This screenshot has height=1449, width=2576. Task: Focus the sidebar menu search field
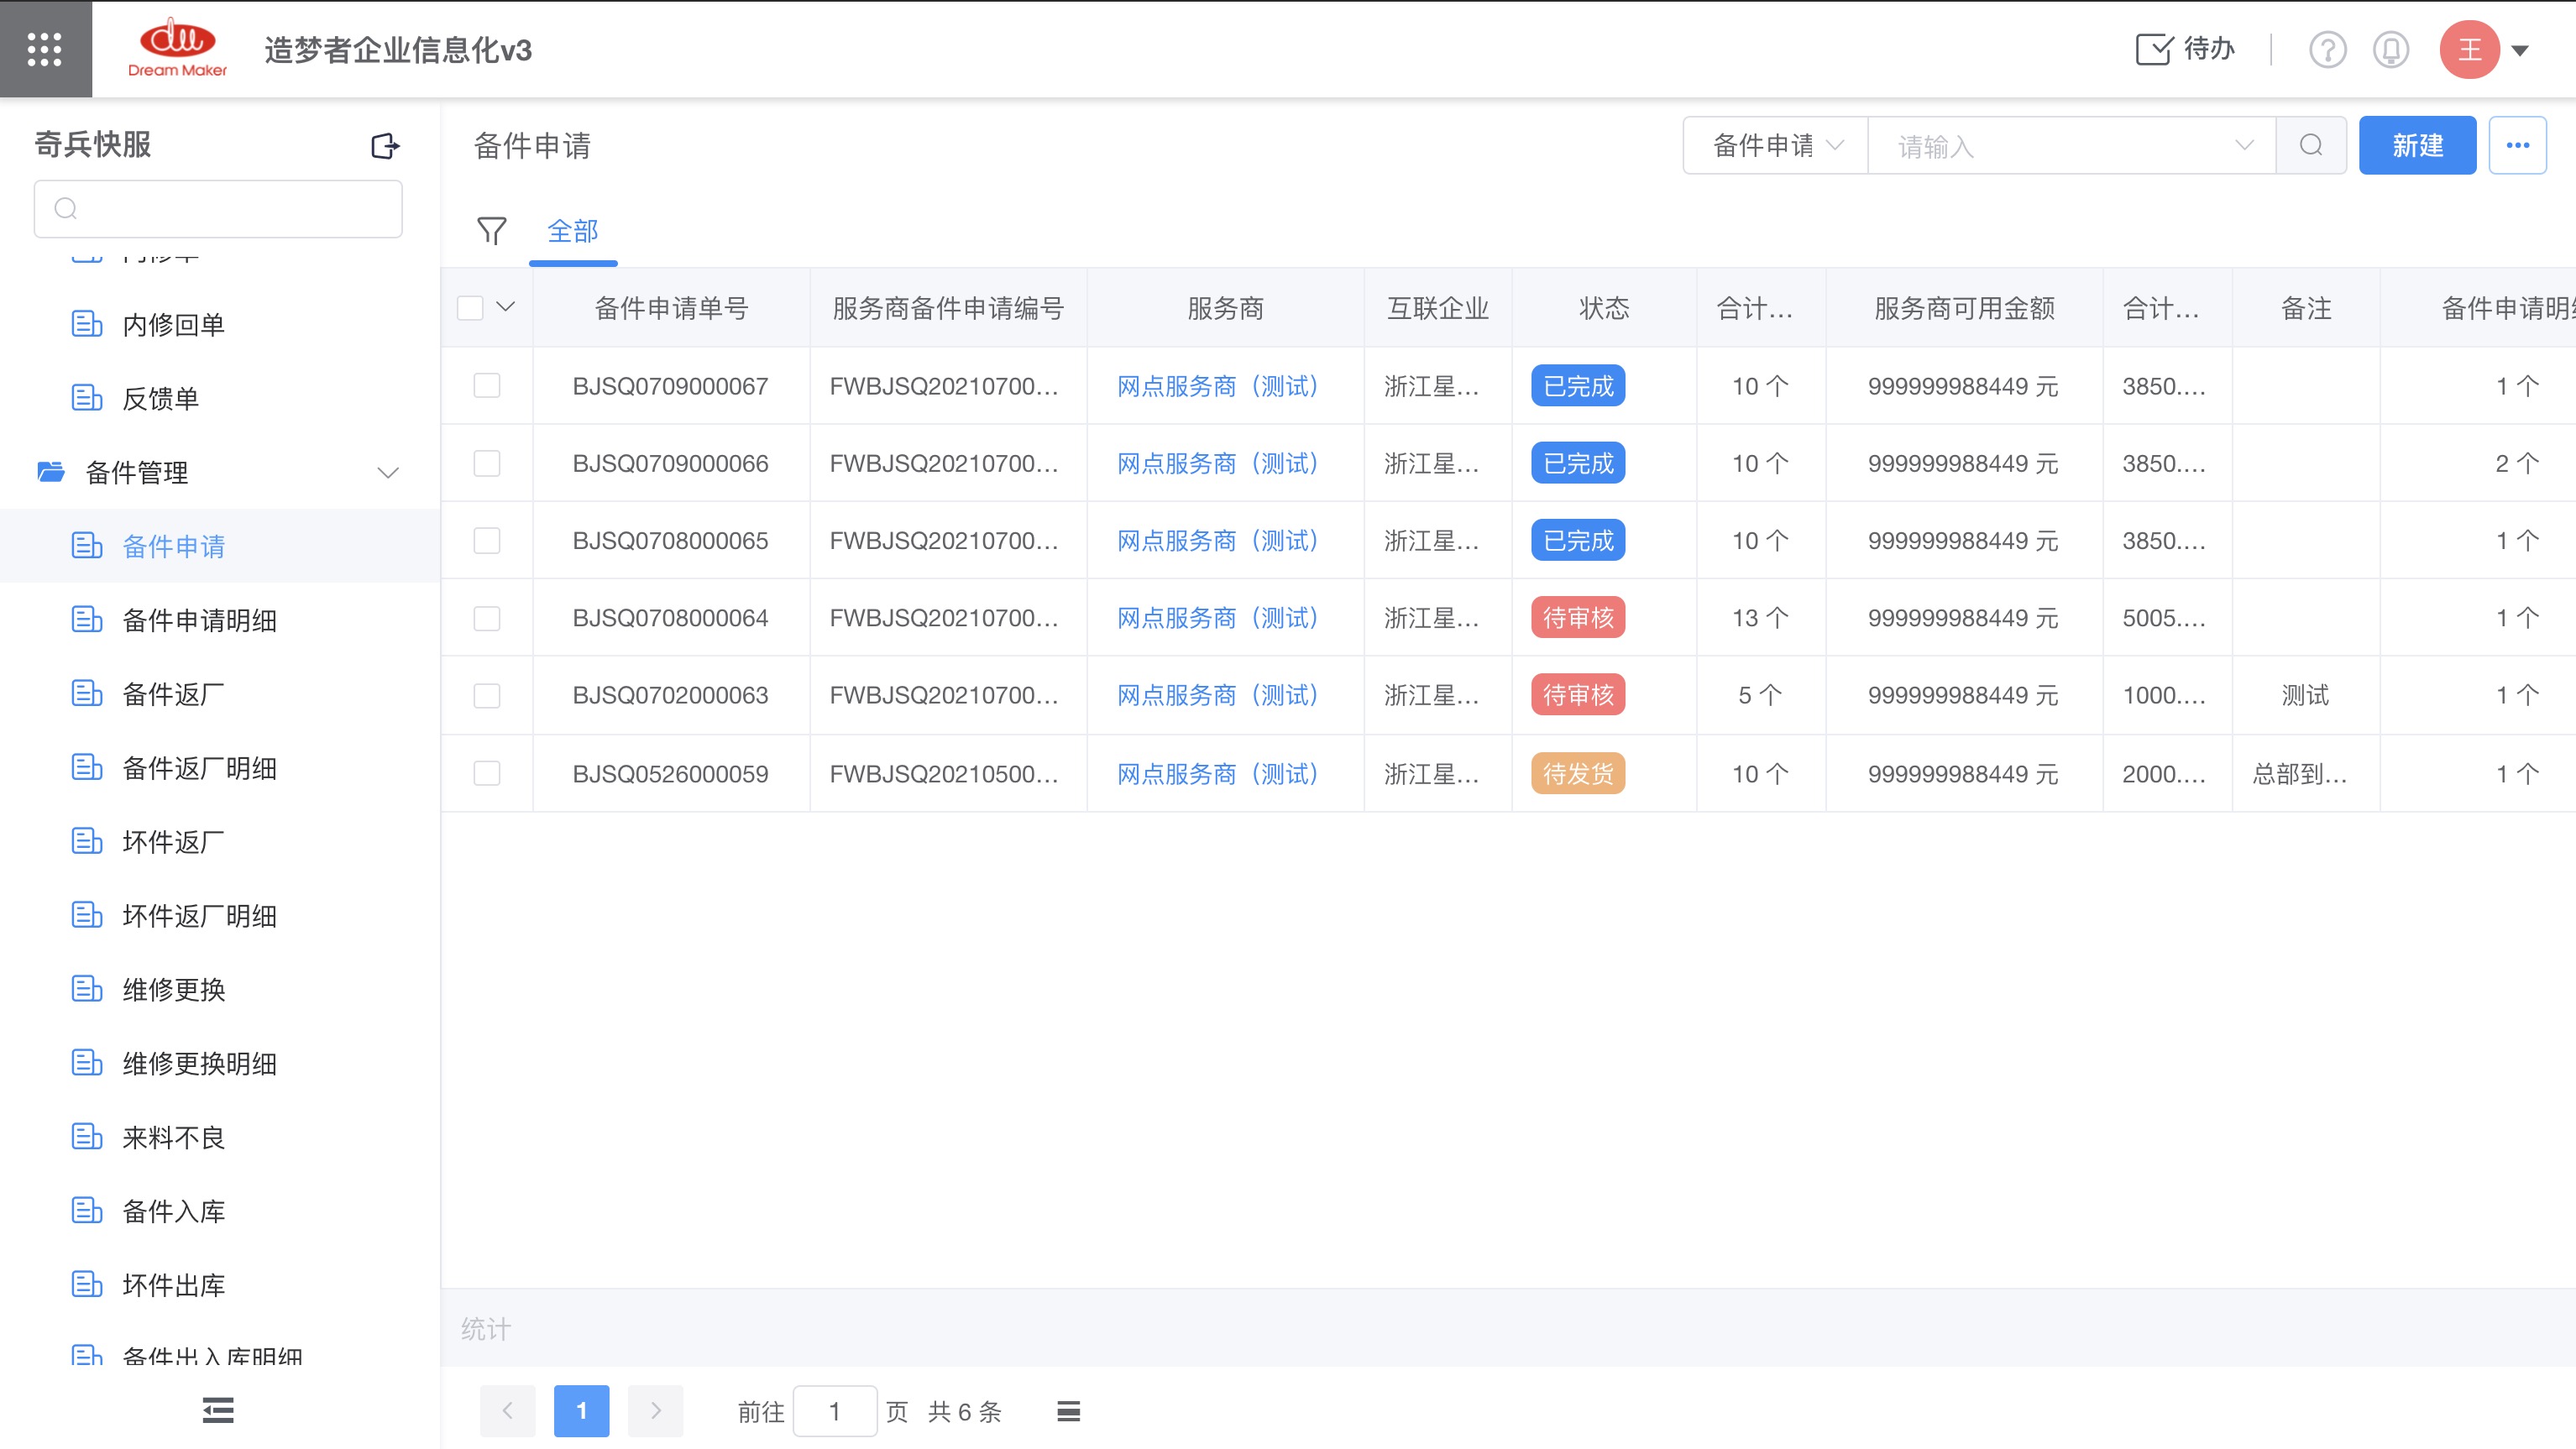click(x=218, y=208)
